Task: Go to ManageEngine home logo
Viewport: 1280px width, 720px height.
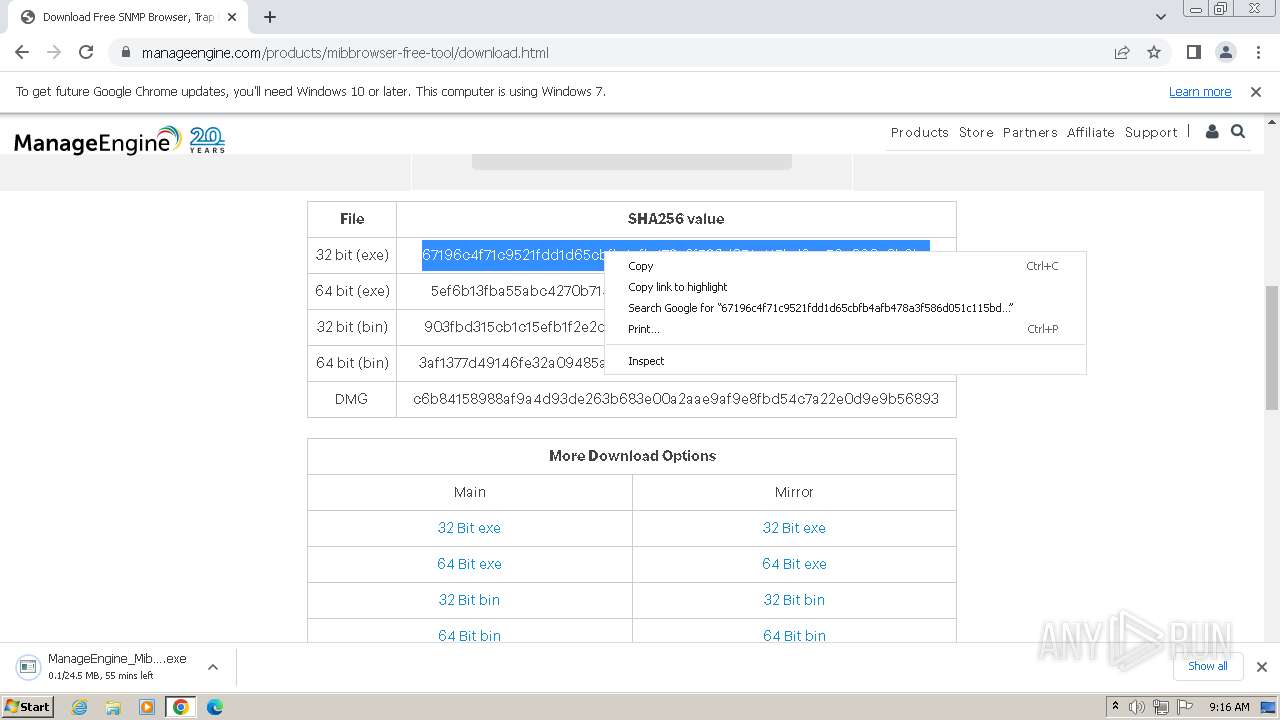Action: (x=119, y=140)
